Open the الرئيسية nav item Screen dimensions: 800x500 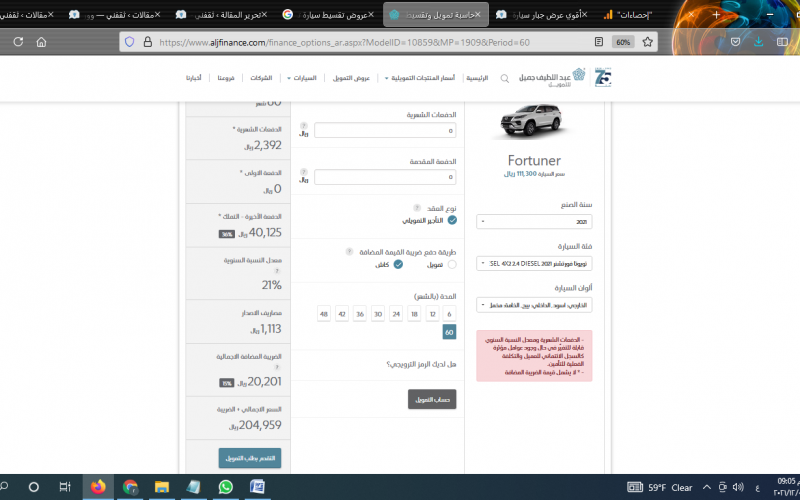click(477, 78)
